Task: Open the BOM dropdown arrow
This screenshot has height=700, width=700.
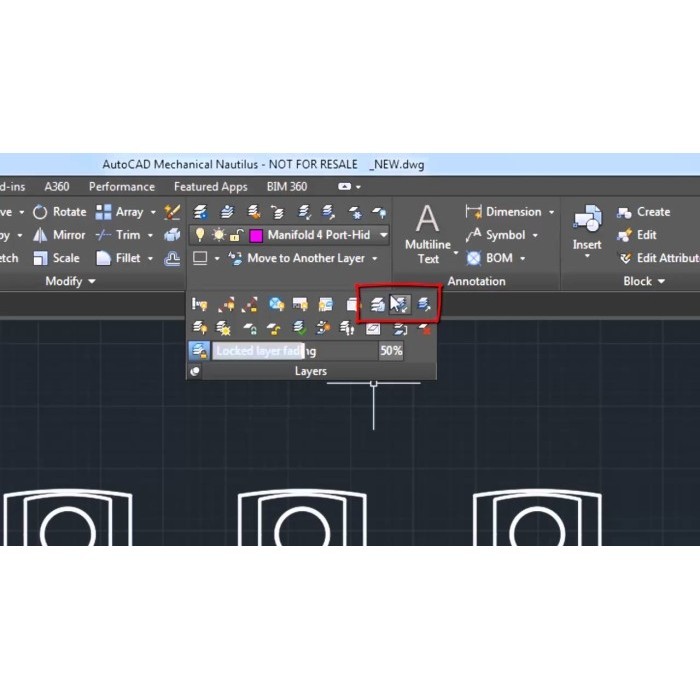Action: (x=522, y=258)
